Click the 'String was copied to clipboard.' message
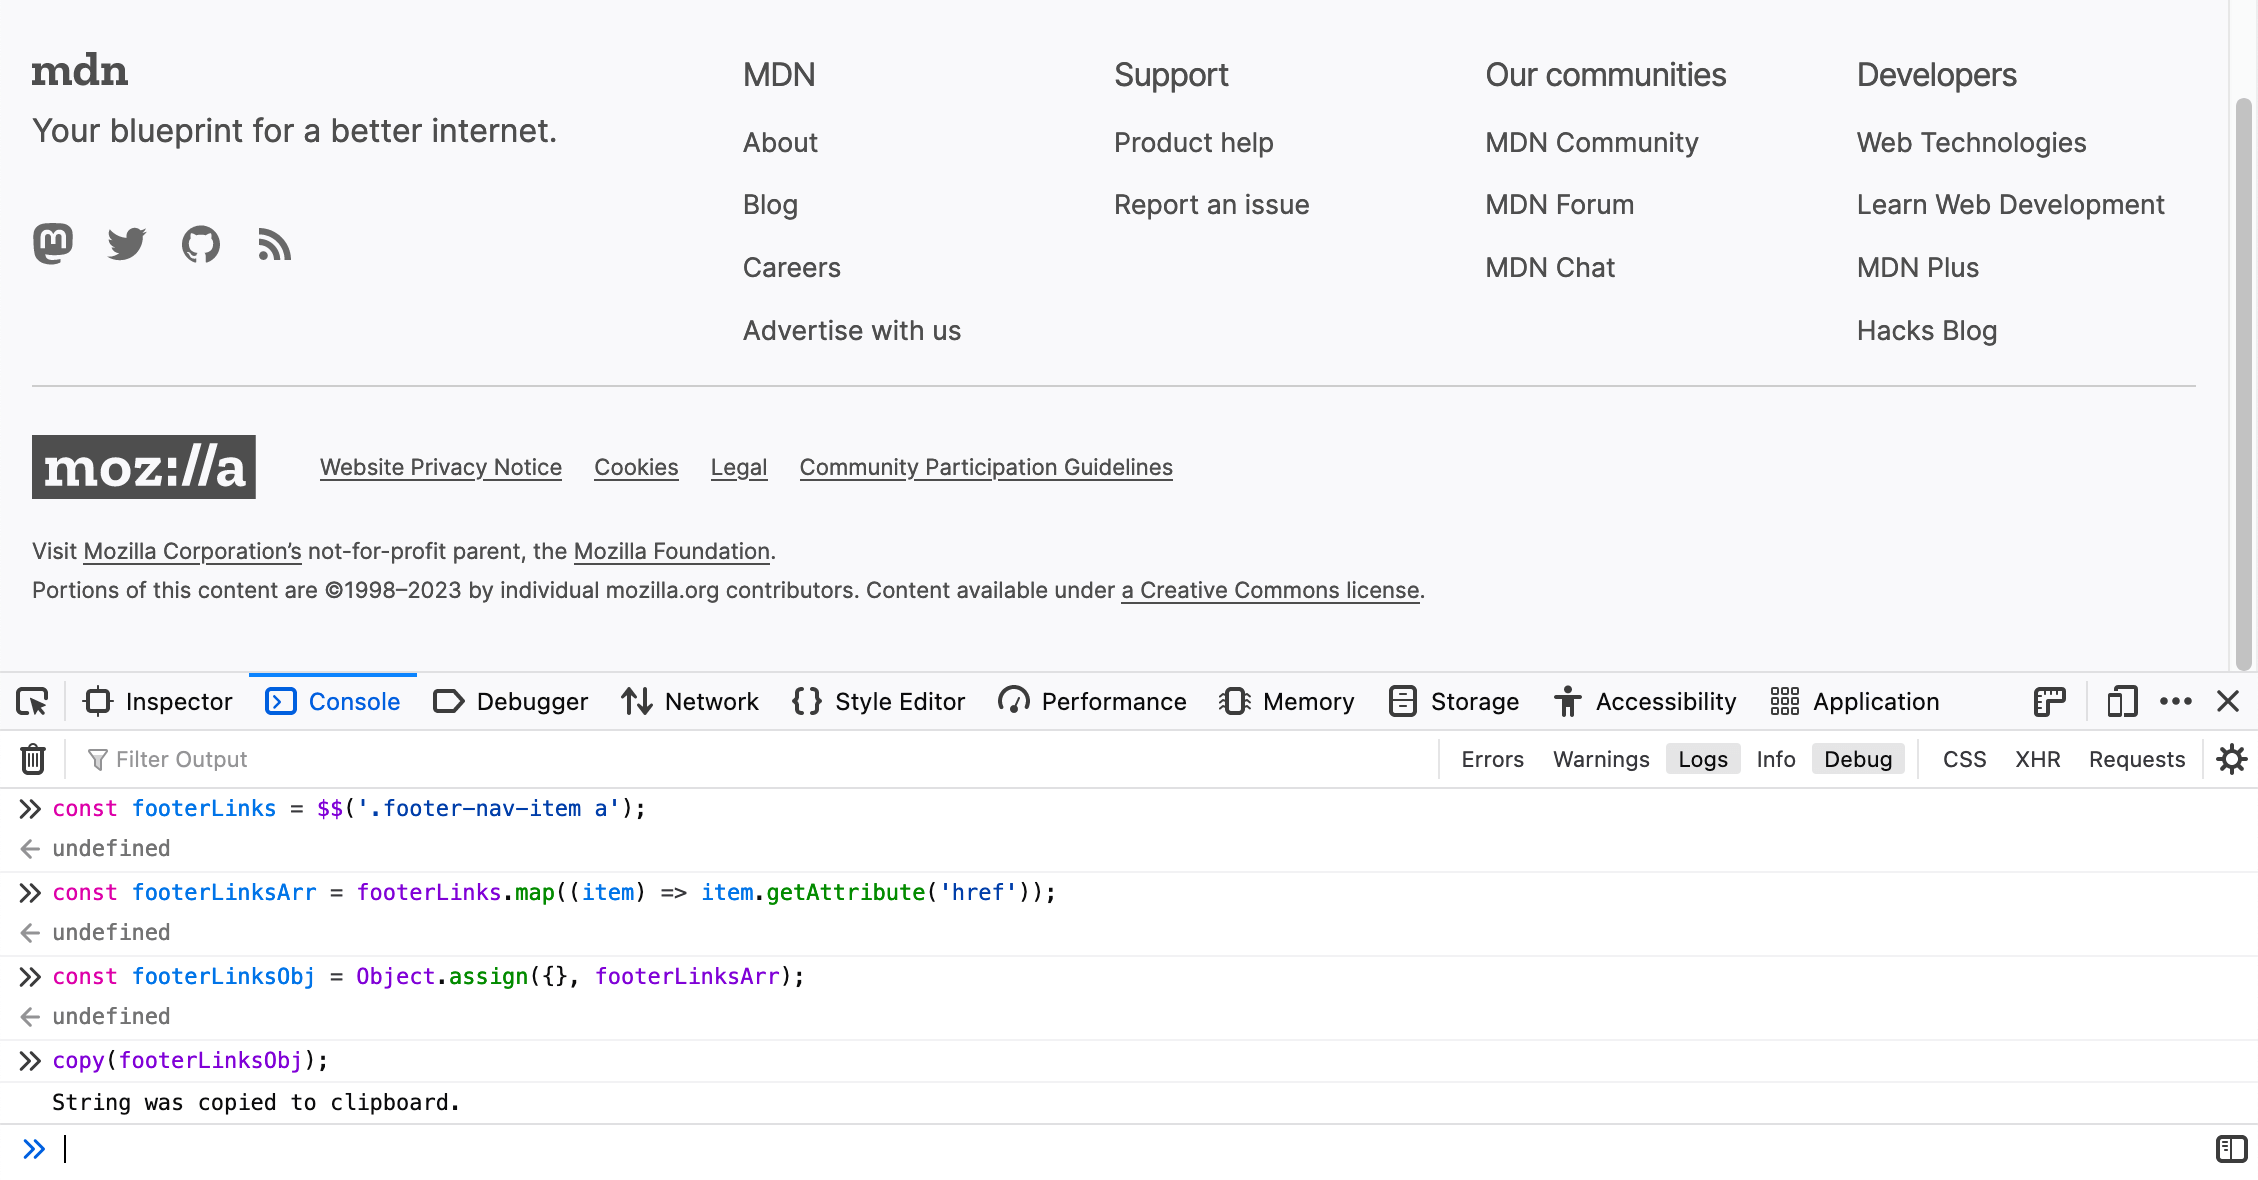The height and width of the screenshot is (1180, 2258). tap(256, 1102)
